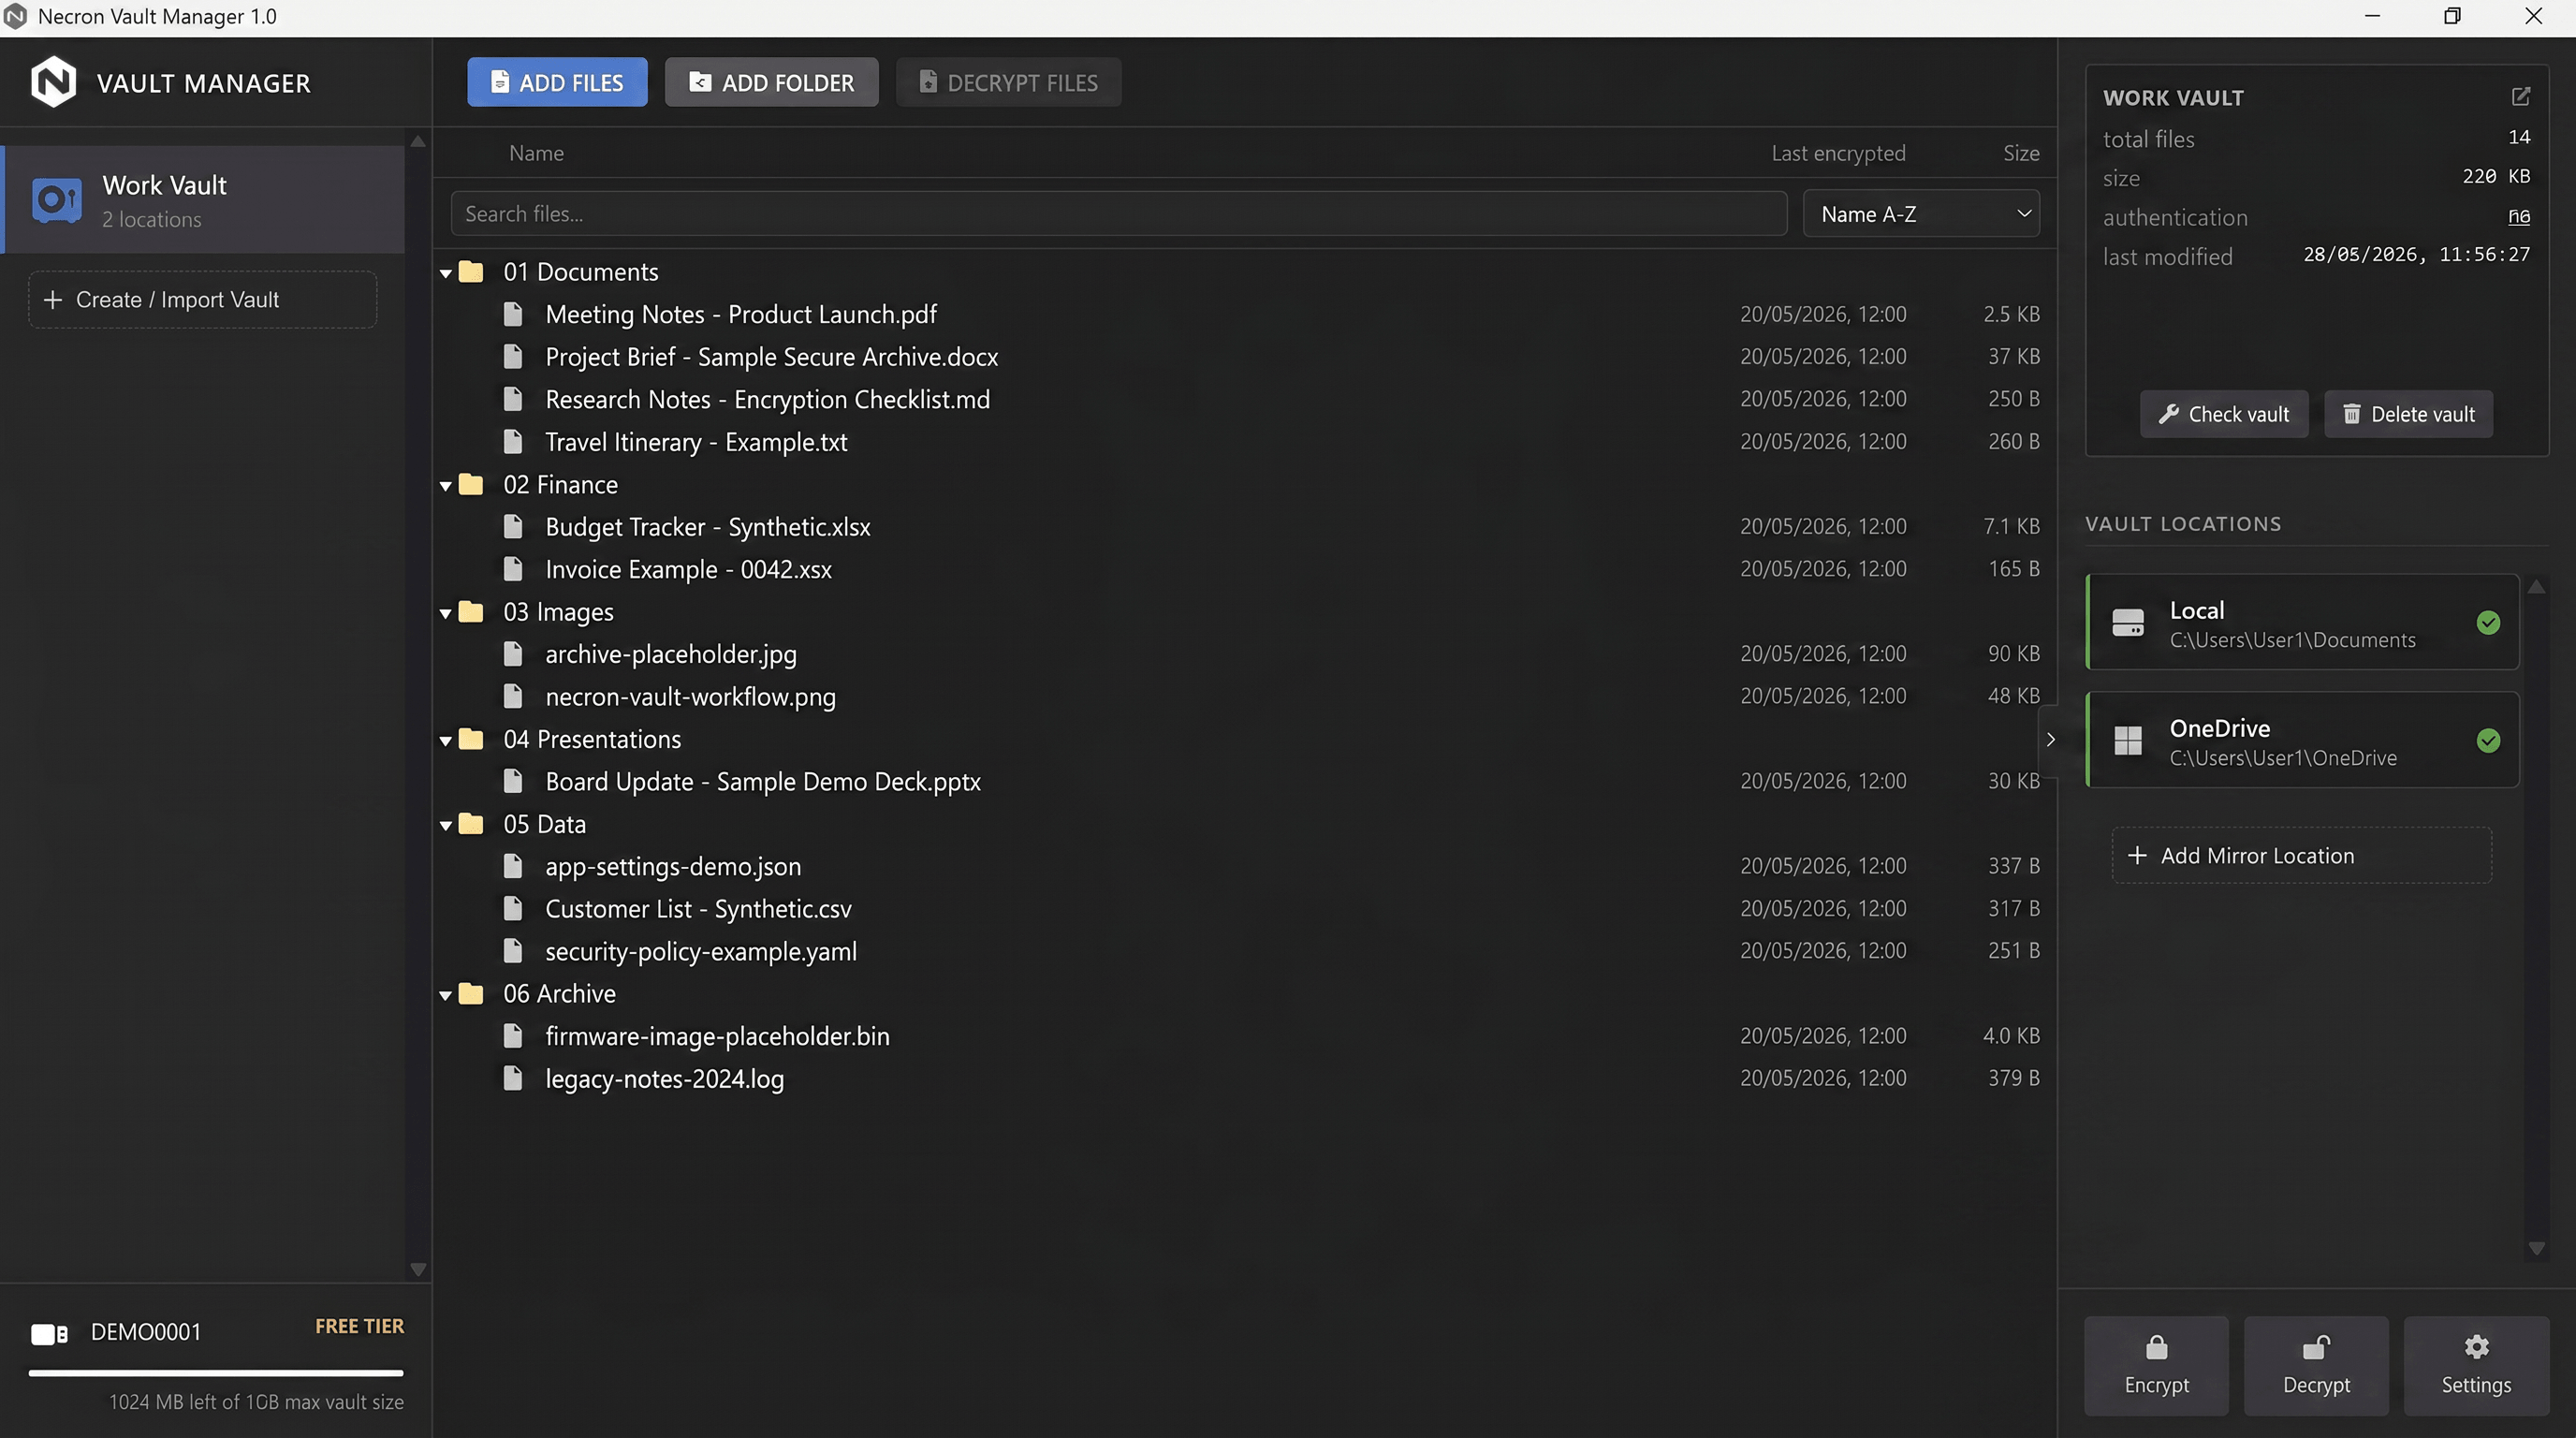Click the ADD FOLDER button
Viewport: 2576px width, 1438px height.
point(771,82)
